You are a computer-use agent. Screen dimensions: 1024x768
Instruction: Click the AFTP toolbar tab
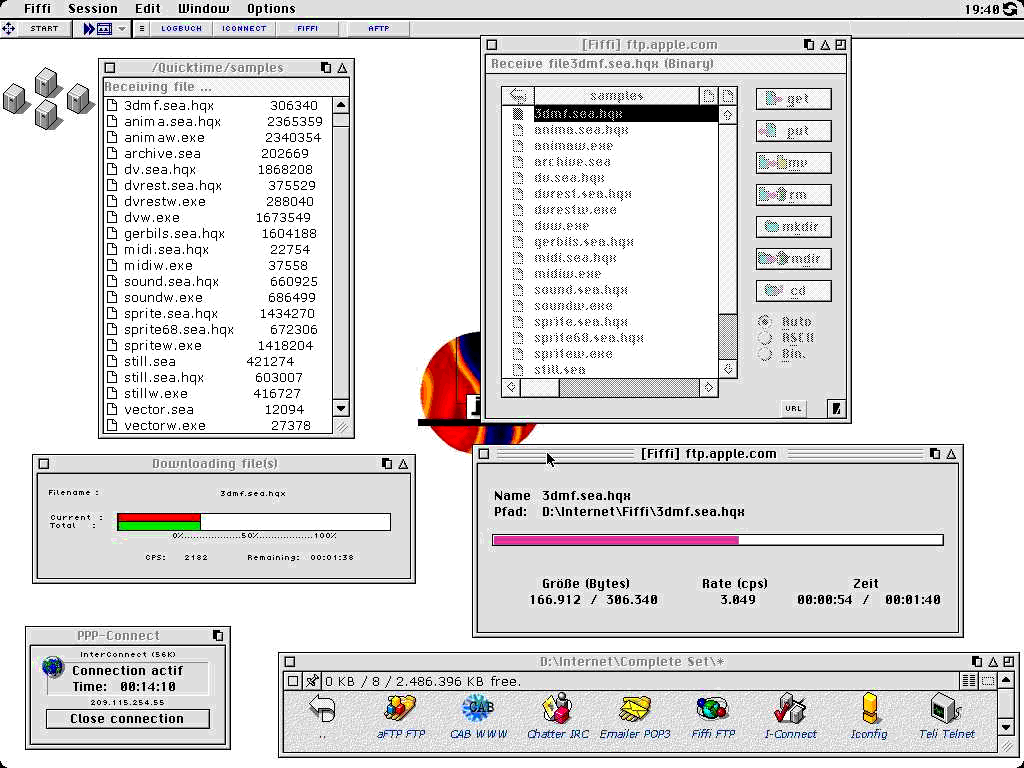pyautogui.click(x=378, y=29)
